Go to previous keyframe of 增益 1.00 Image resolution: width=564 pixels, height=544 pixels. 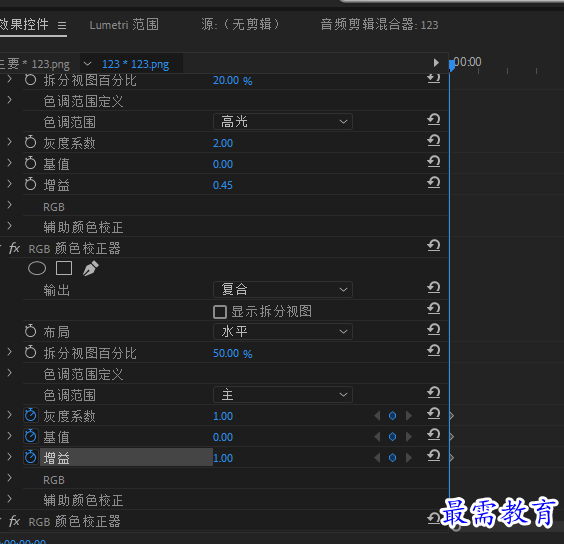click(377, 458)
